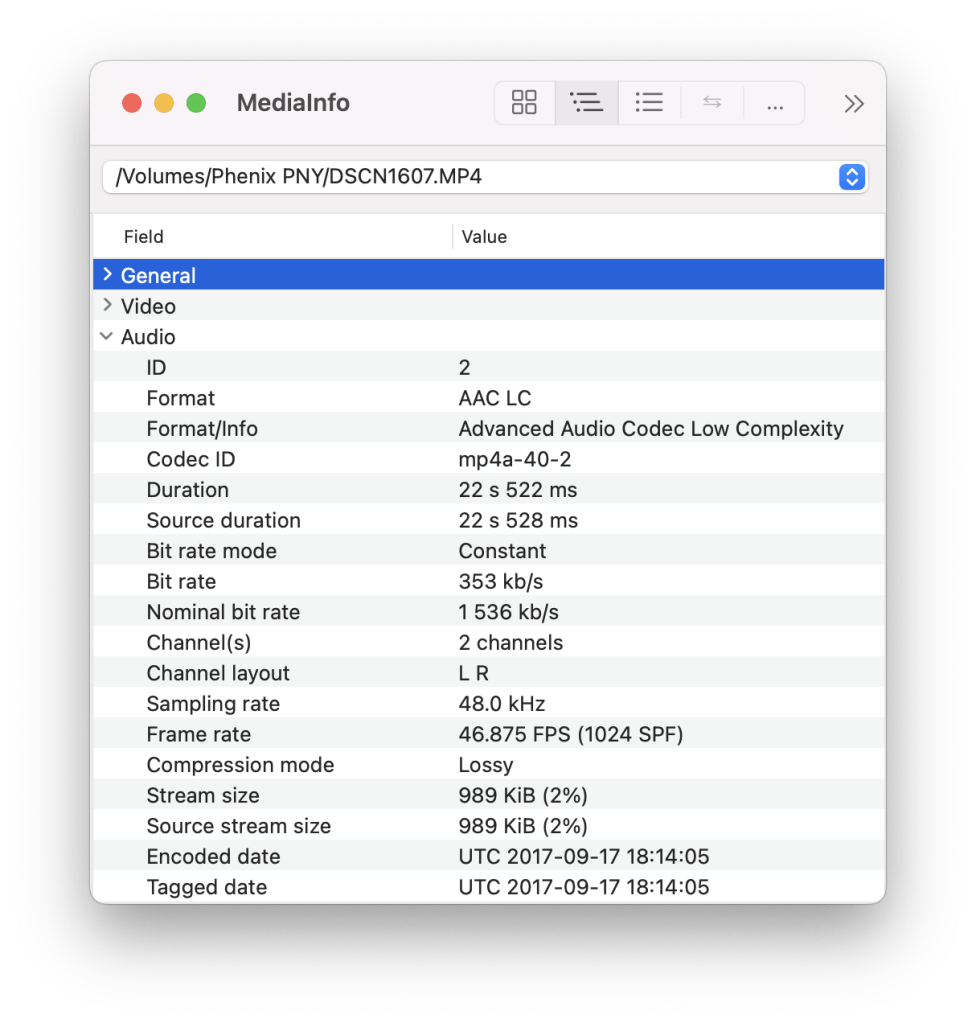Show hidden toolbar items via double chevron

[853, 104]
